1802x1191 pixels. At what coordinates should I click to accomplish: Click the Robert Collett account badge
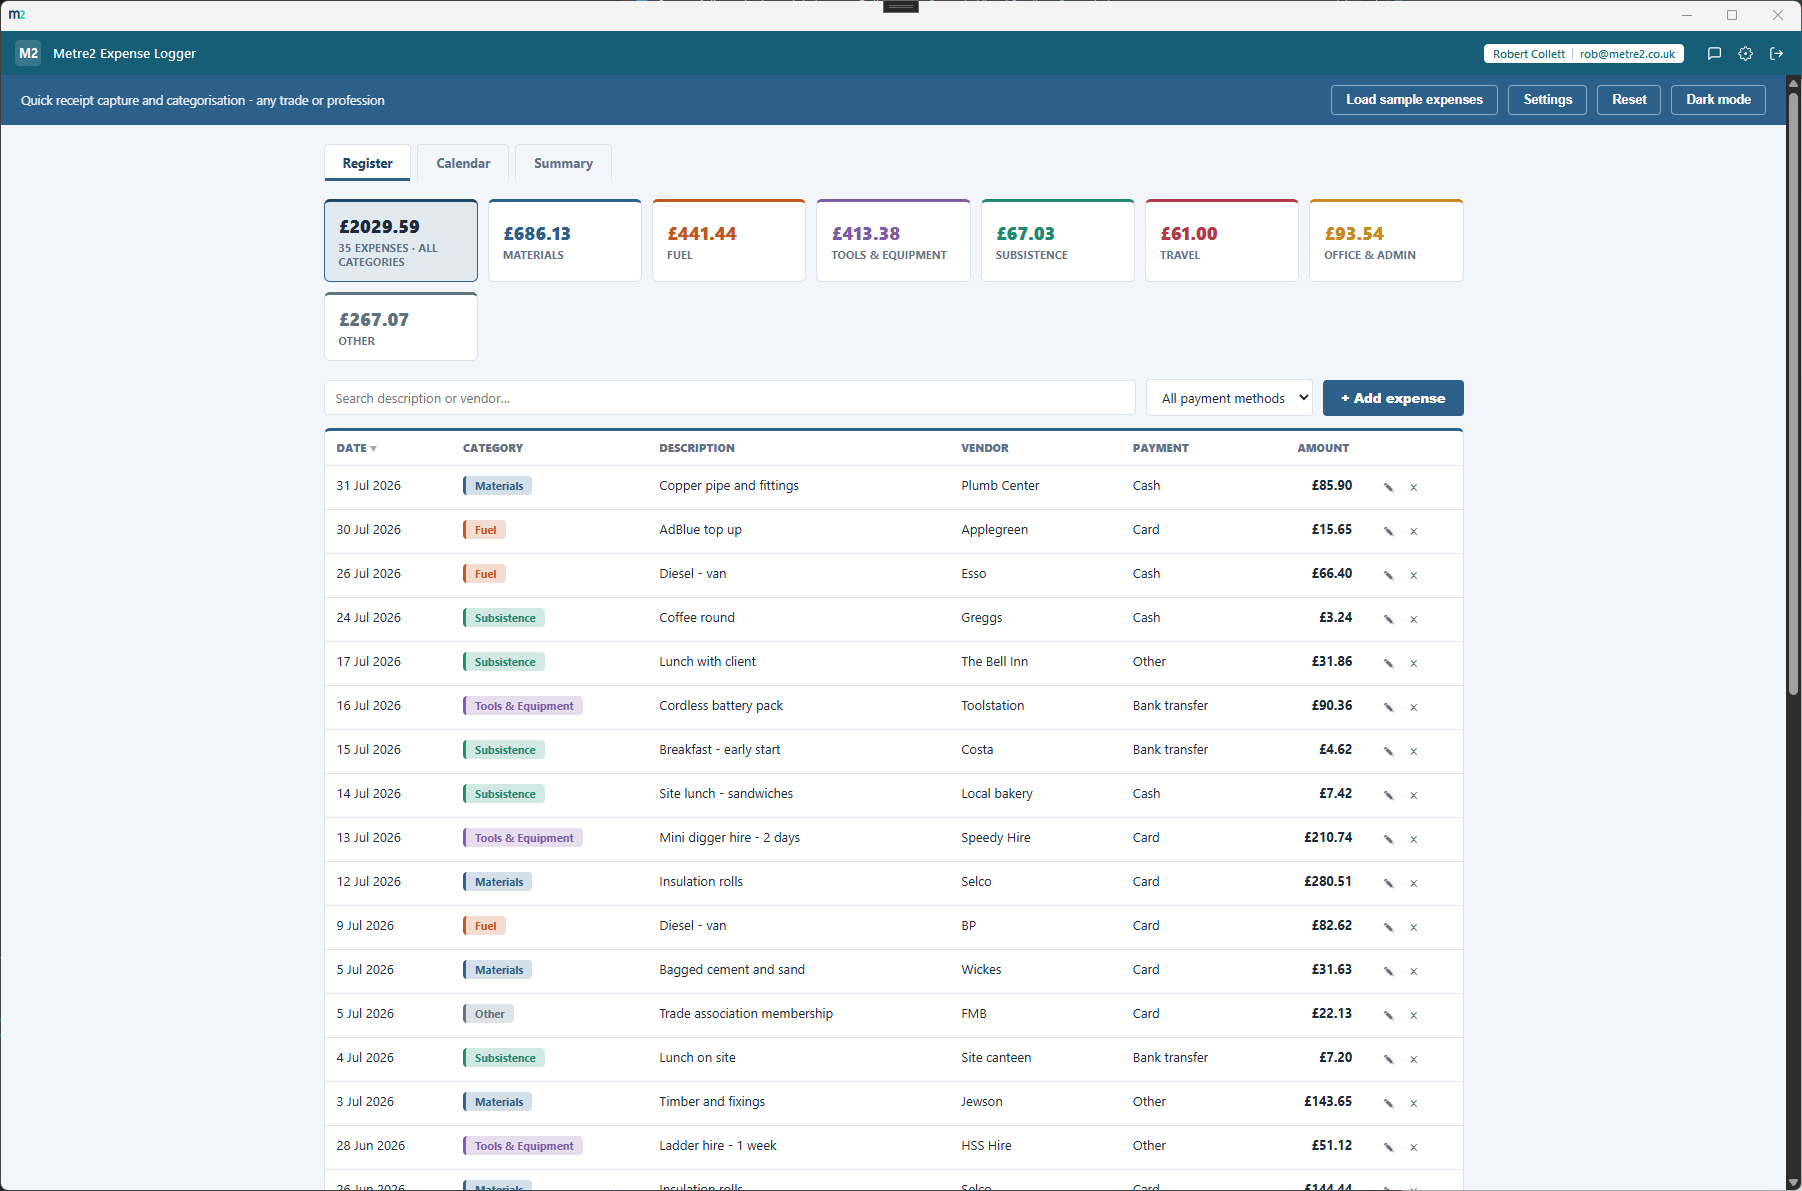pos(1584,54)
